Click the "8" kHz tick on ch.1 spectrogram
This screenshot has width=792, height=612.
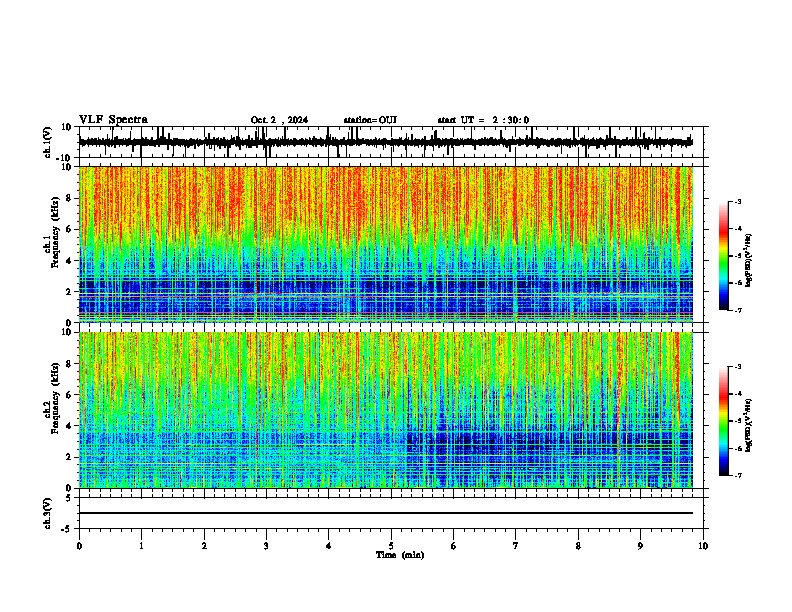(69, 198)
